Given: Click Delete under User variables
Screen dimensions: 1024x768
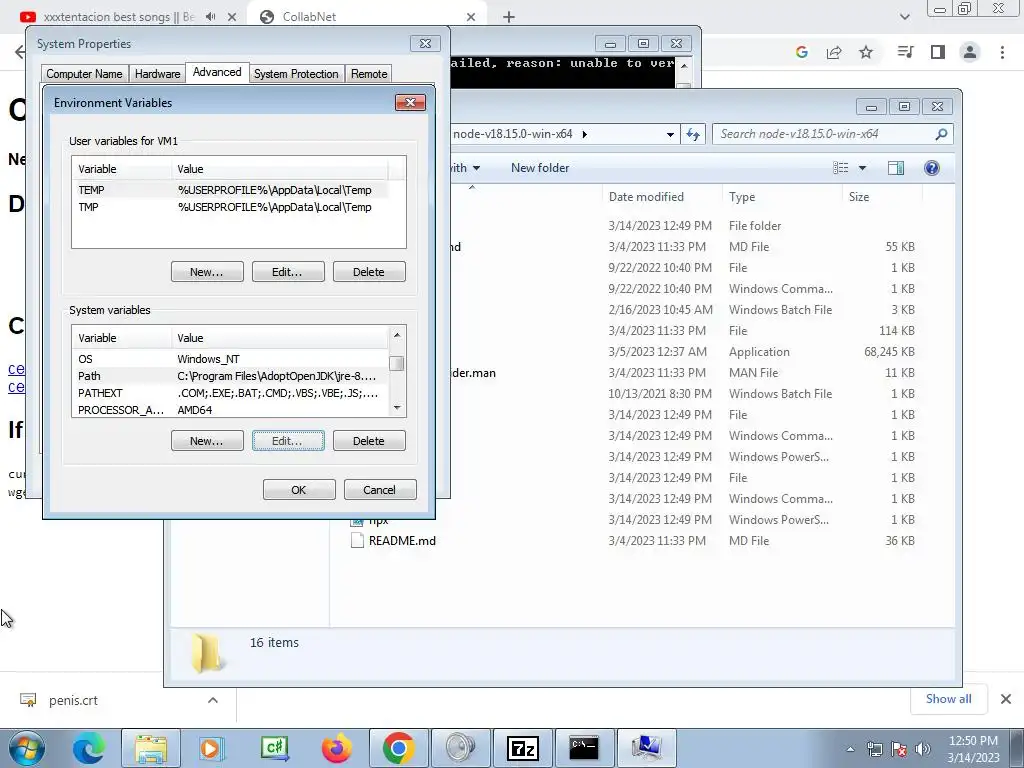Looking at the screenshot, I should pyautogui.click(x=369, y=272).
